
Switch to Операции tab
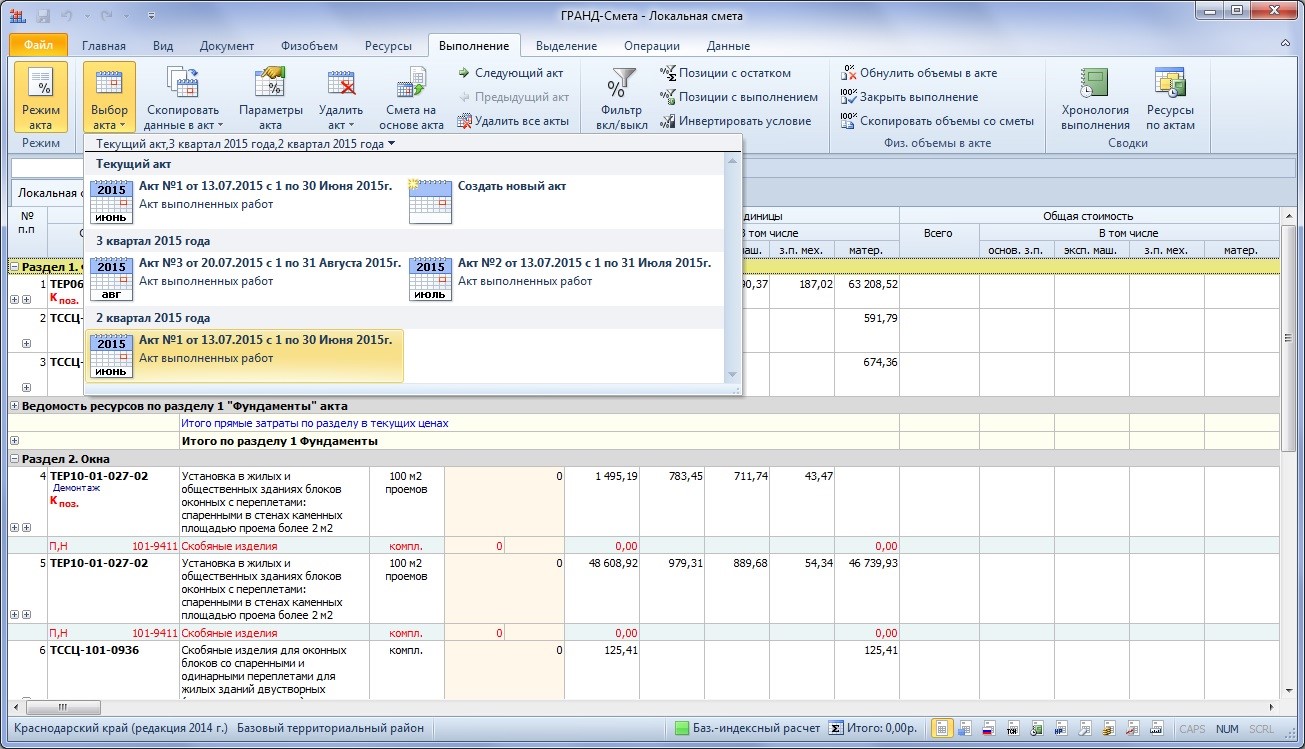tap(652, 46)
